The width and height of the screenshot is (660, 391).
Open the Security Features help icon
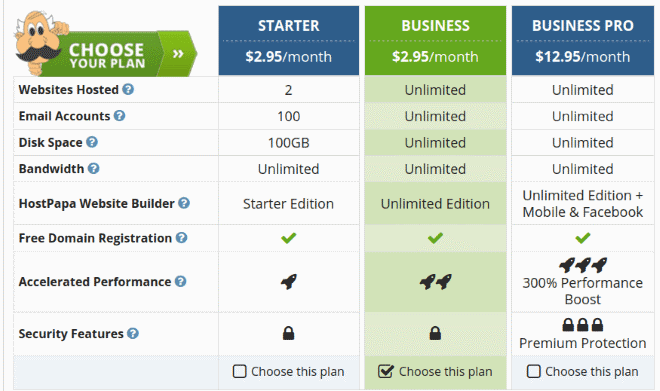(x=133, y=333)
